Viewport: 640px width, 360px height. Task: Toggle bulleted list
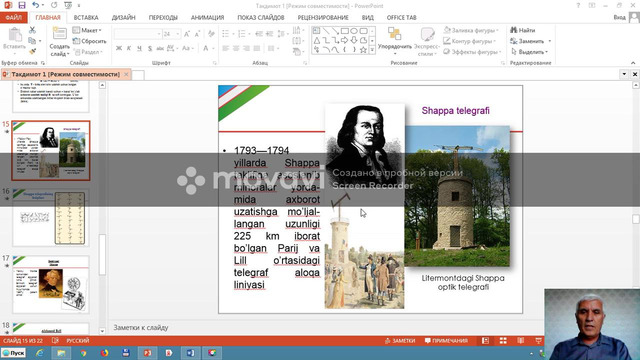pyautogui.click(x=226, y=34)
